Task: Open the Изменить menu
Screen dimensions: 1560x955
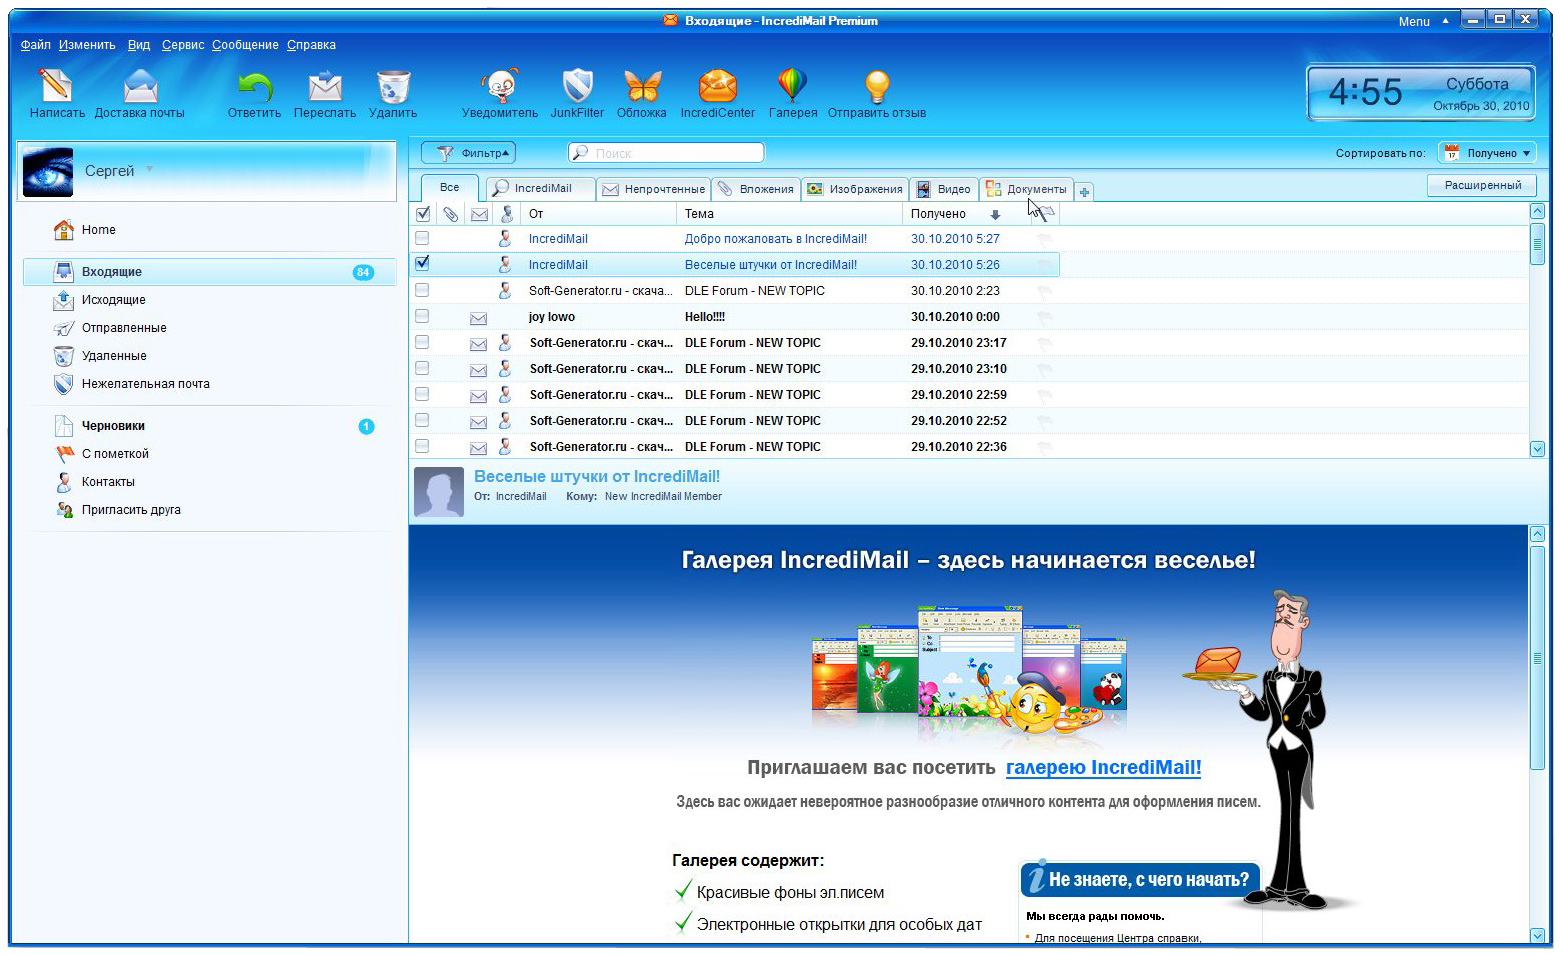Action: 87,45
